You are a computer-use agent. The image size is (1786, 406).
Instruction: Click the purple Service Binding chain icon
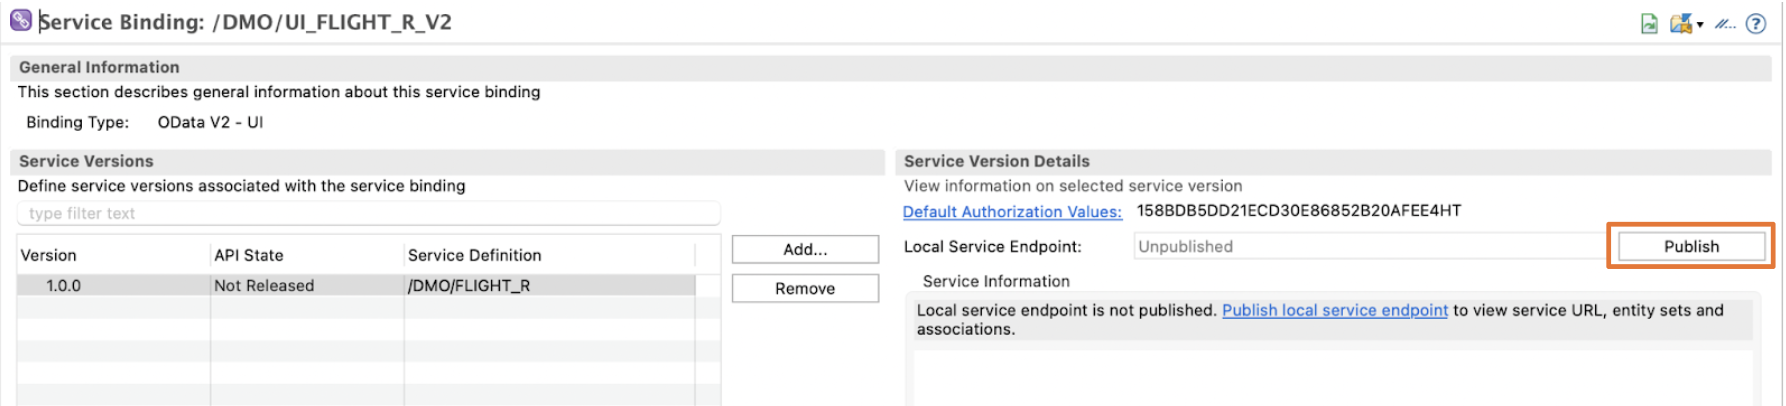(x=20, y=21)
